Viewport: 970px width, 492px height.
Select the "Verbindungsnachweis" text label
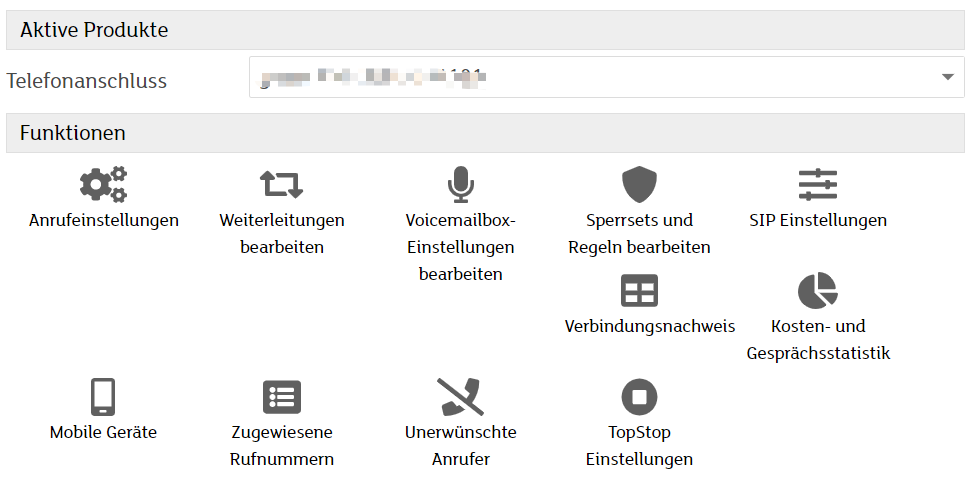[x=650, y=326]
